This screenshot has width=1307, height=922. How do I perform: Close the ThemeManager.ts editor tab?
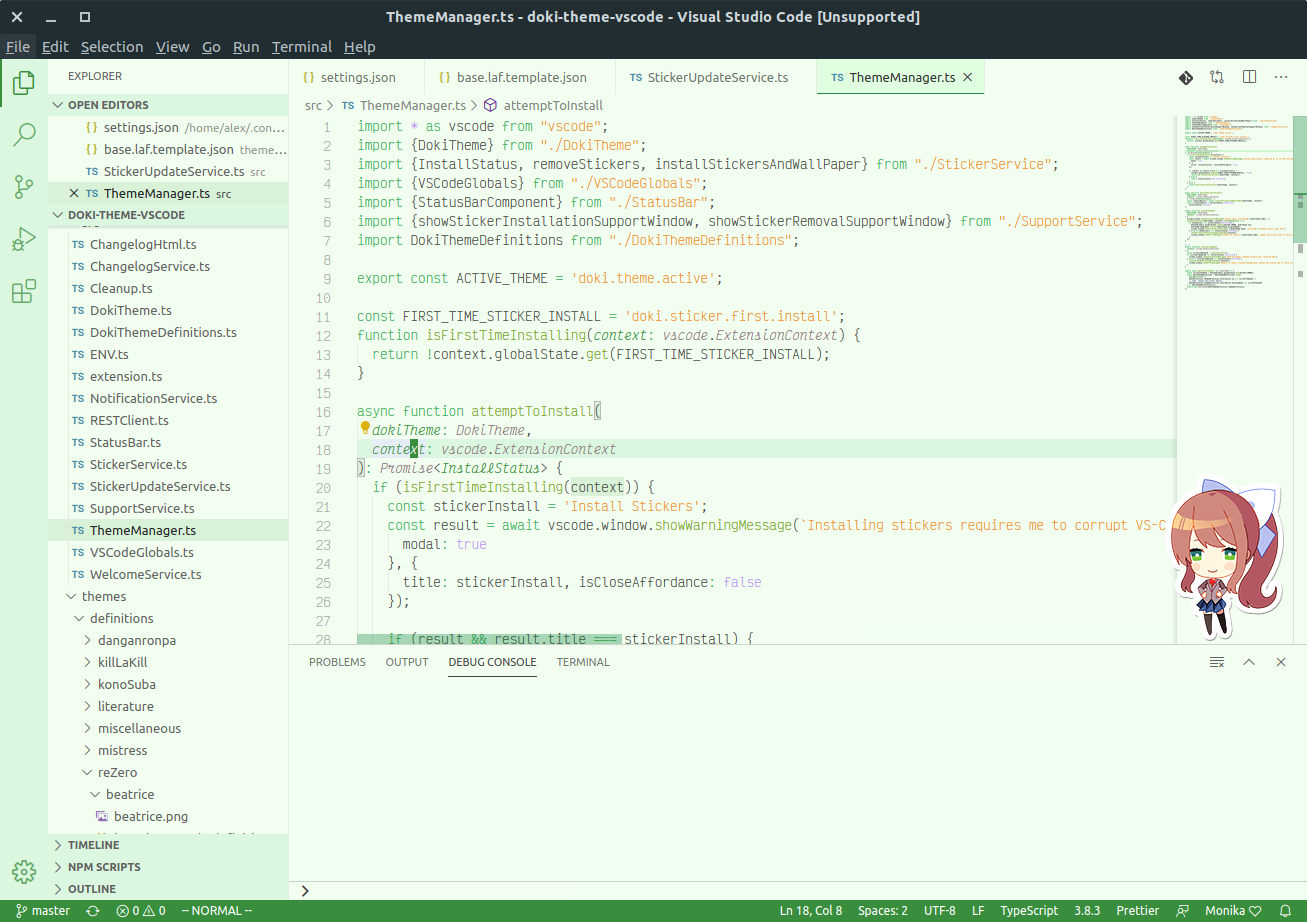pyautogui.click(x=967, y=77)
